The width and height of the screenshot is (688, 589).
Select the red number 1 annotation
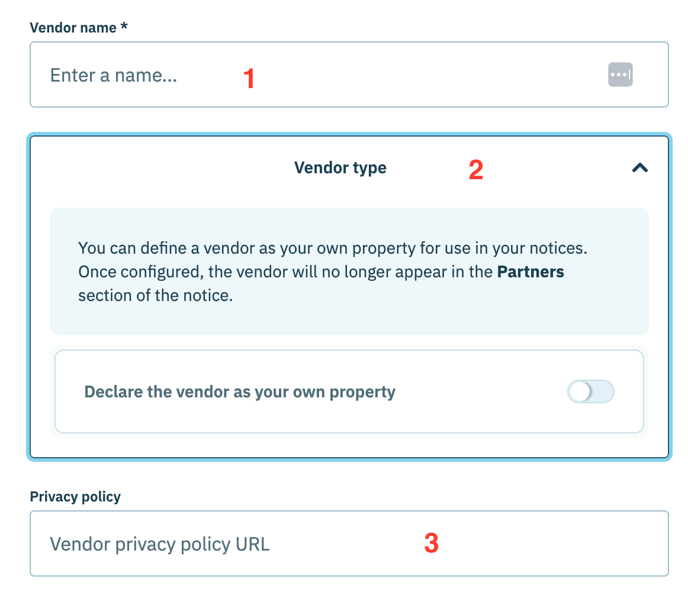click(x=249, y=79)
